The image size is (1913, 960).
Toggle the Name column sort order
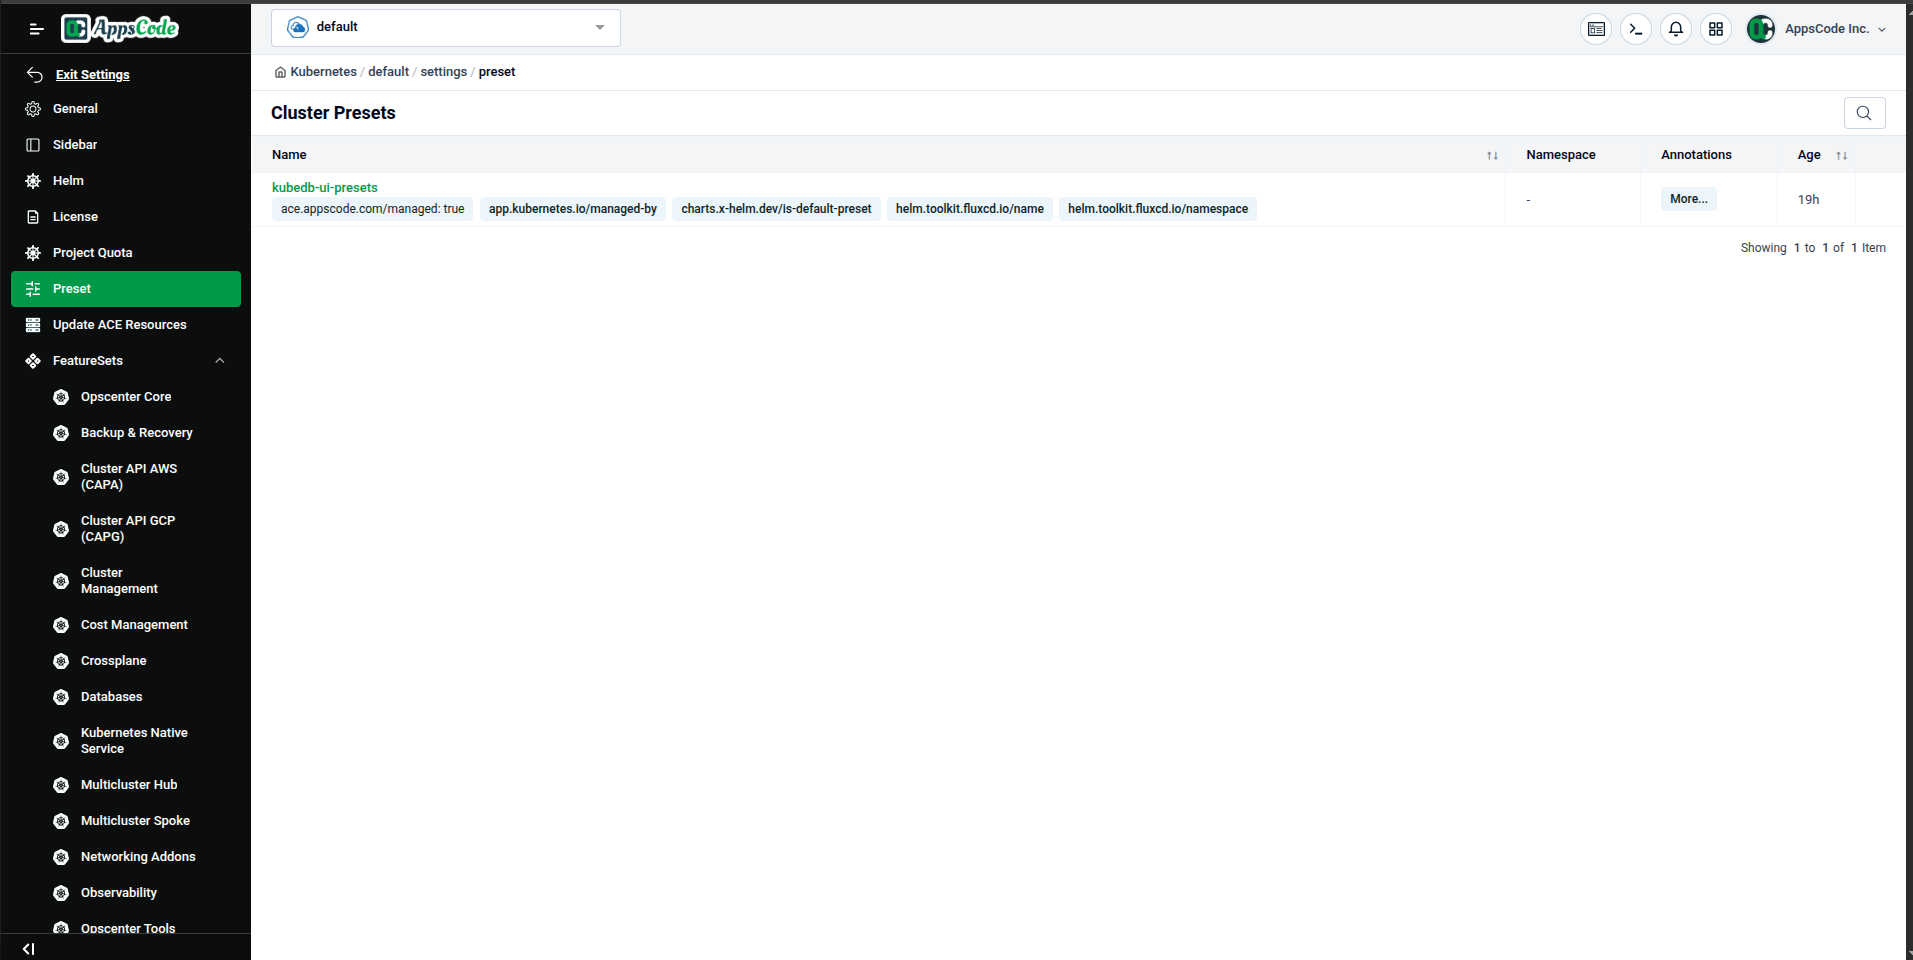[x=1491, y=155]
